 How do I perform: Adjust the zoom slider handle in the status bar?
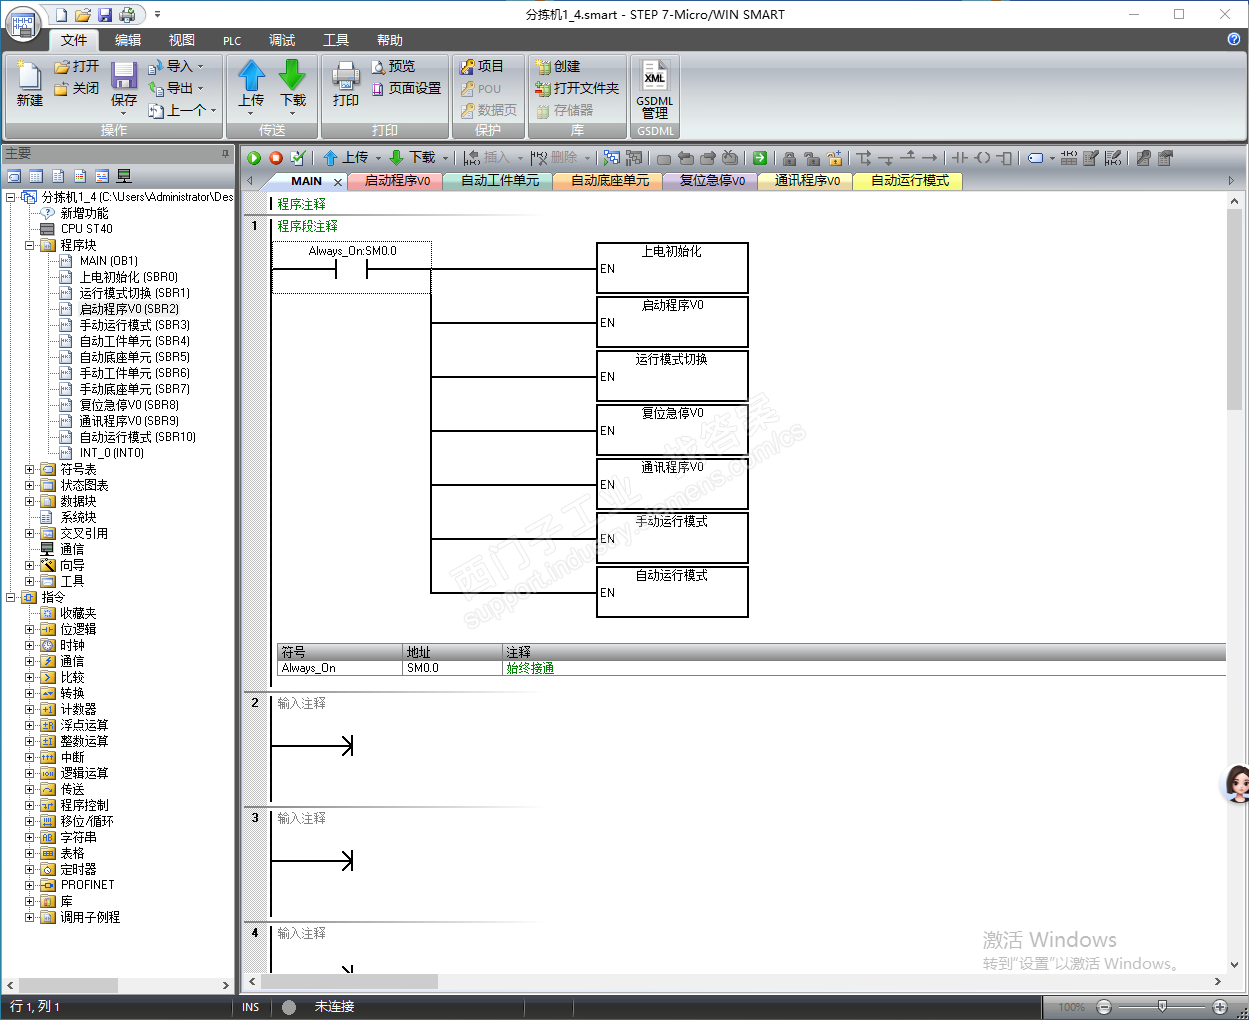1162,1007
